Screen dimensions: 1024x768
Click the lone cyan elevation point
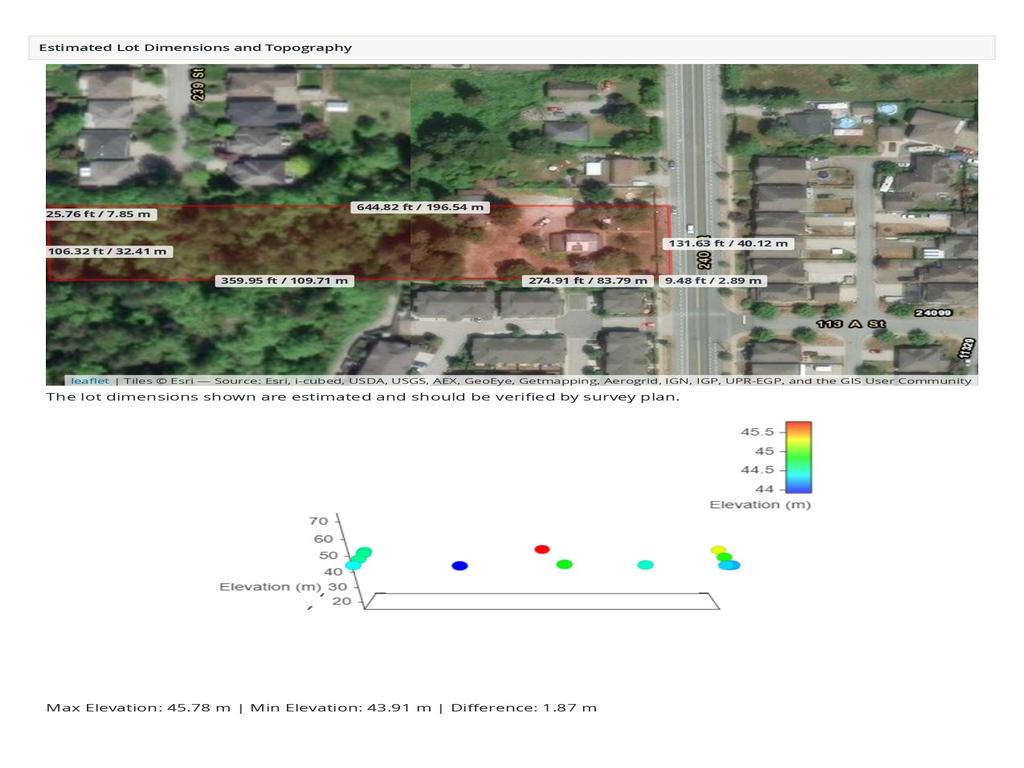click(645, 565)
